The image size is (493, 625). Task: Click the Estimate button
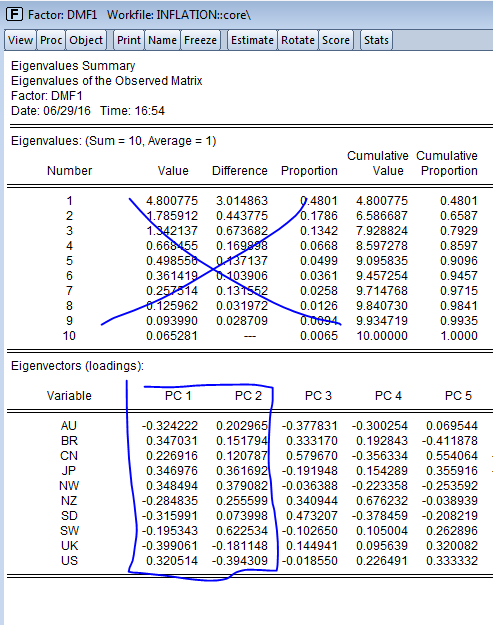pos(252,40)
